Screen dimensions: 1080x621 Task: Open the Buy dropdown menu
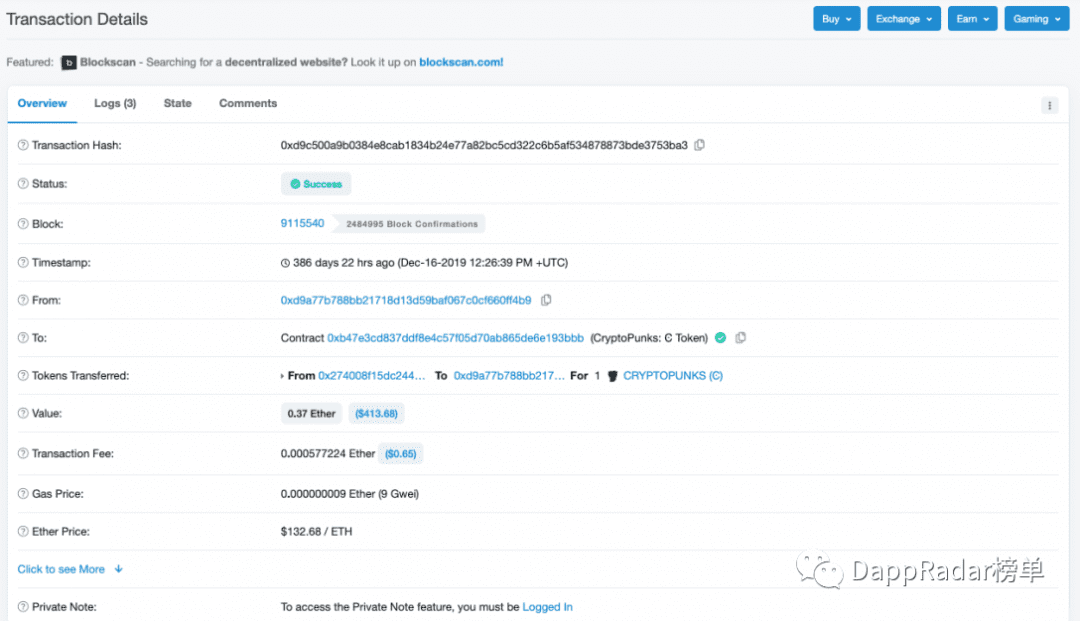(x=836, y=19)
